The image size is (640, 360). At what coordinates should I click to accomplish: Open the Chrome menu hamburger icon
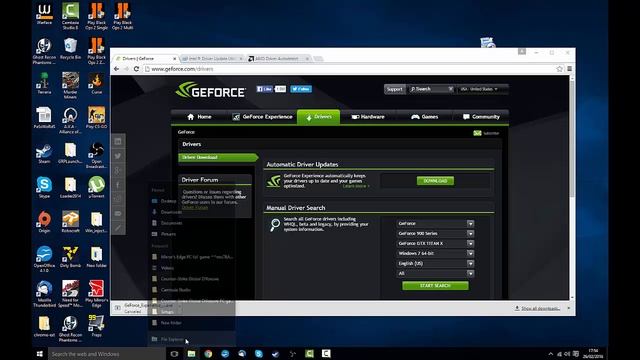569,69
